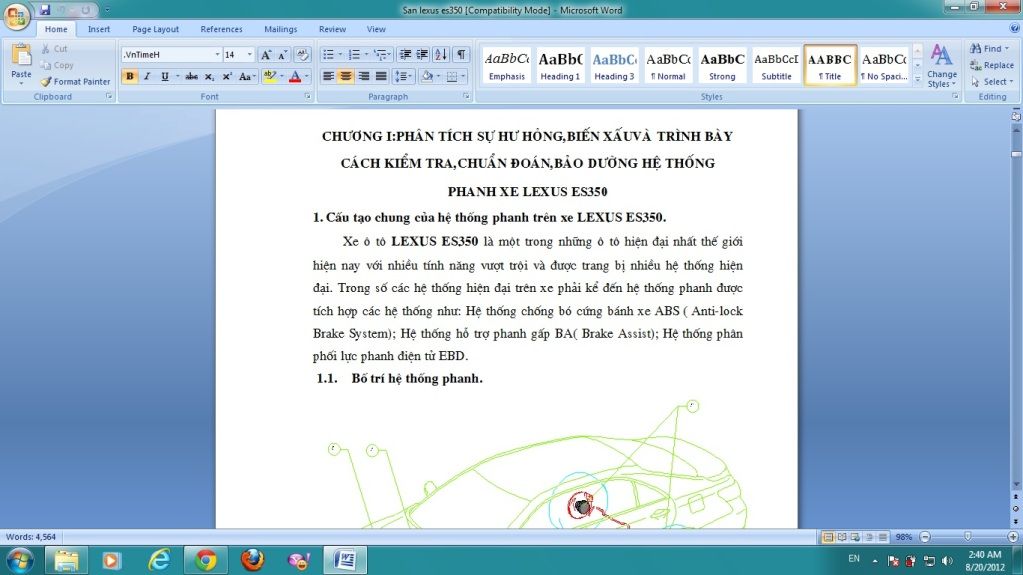Click the Increase Indent icon
1023x575 pixels.
point(423,55)
